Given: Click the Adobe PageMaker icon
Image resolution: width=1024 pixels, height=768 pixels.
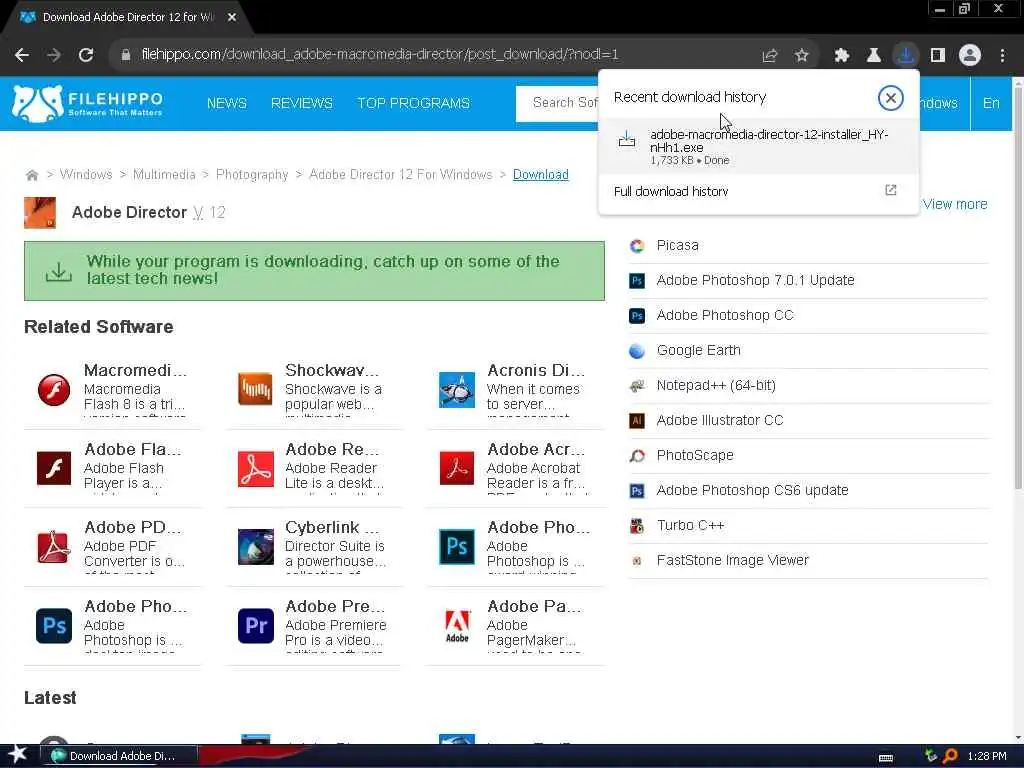Looking at the screenshot, I should pos(456,626).
